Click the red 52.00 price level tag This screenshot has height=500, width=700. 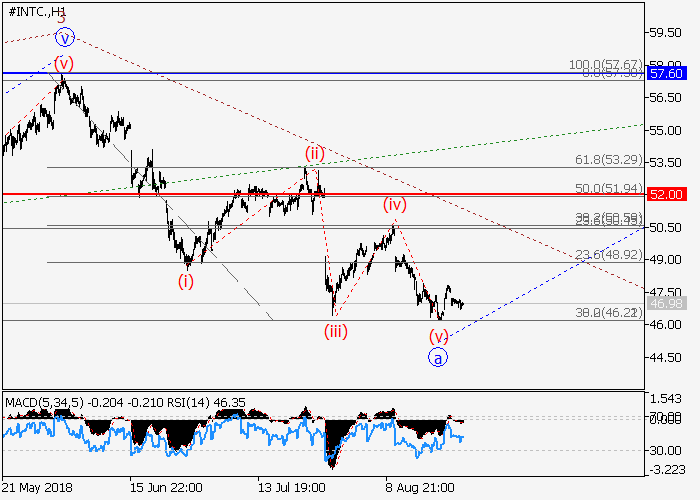pos(665,194)
